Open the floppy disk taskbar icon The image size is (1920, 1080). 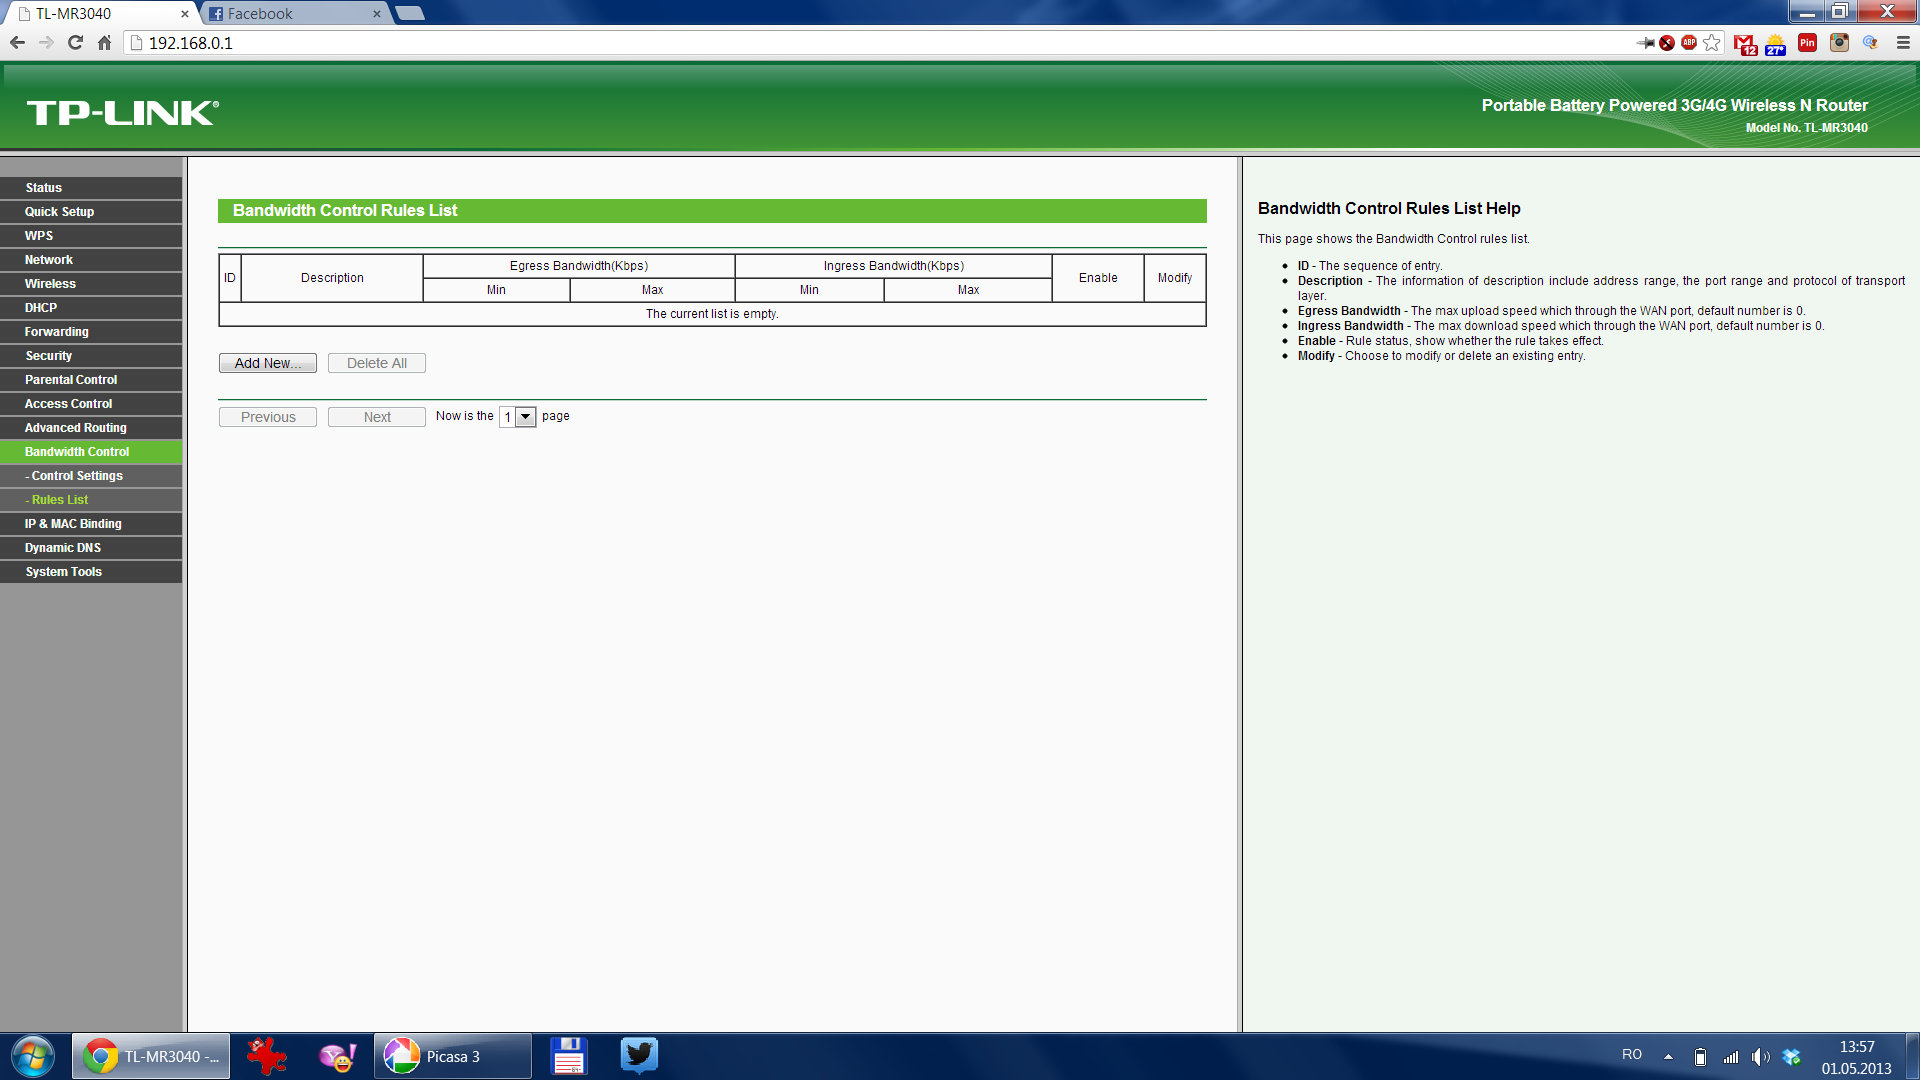click(x=568, y=1056)
